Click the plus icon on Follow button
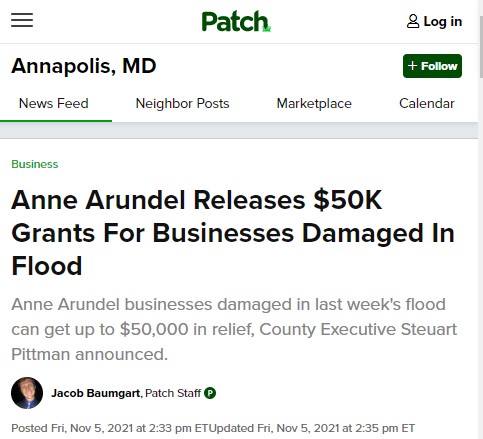483x439 pixels. (412, 66)
